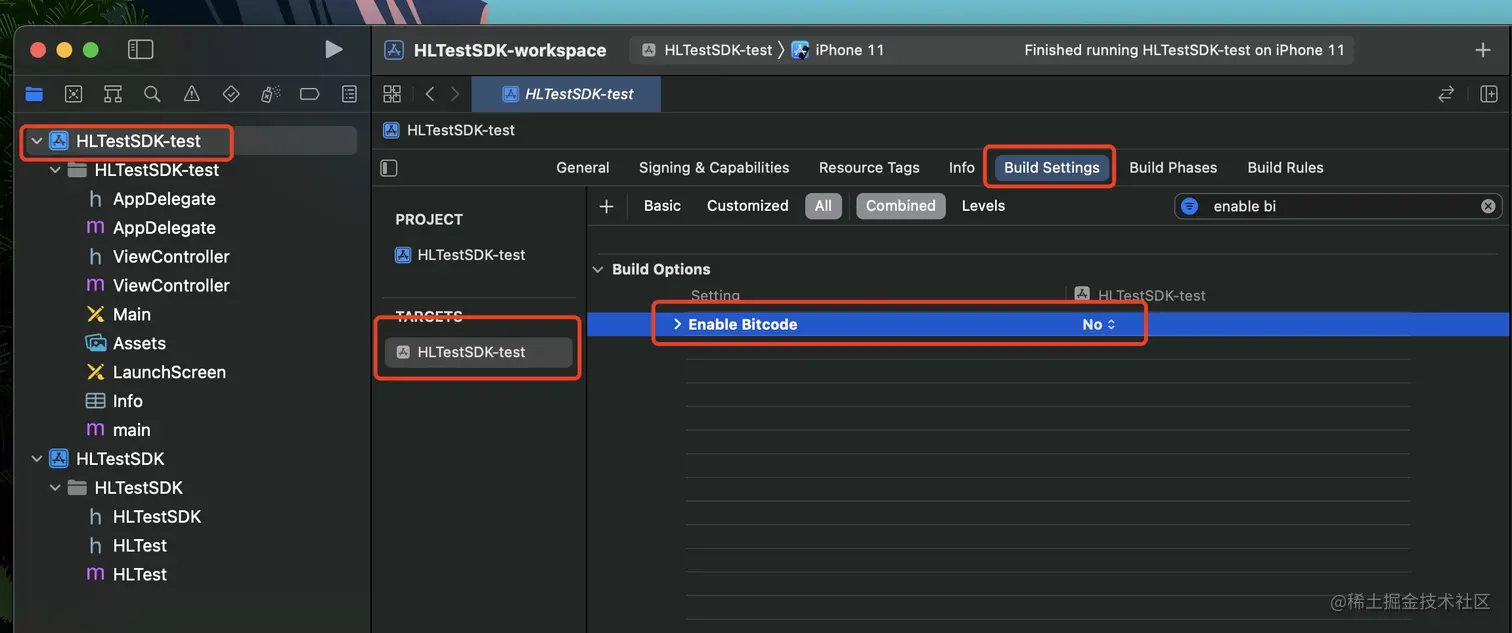This screenshot has width=1512, height=633.
Task: Open the Issue navigator warning icon
Action: [191, 94]
